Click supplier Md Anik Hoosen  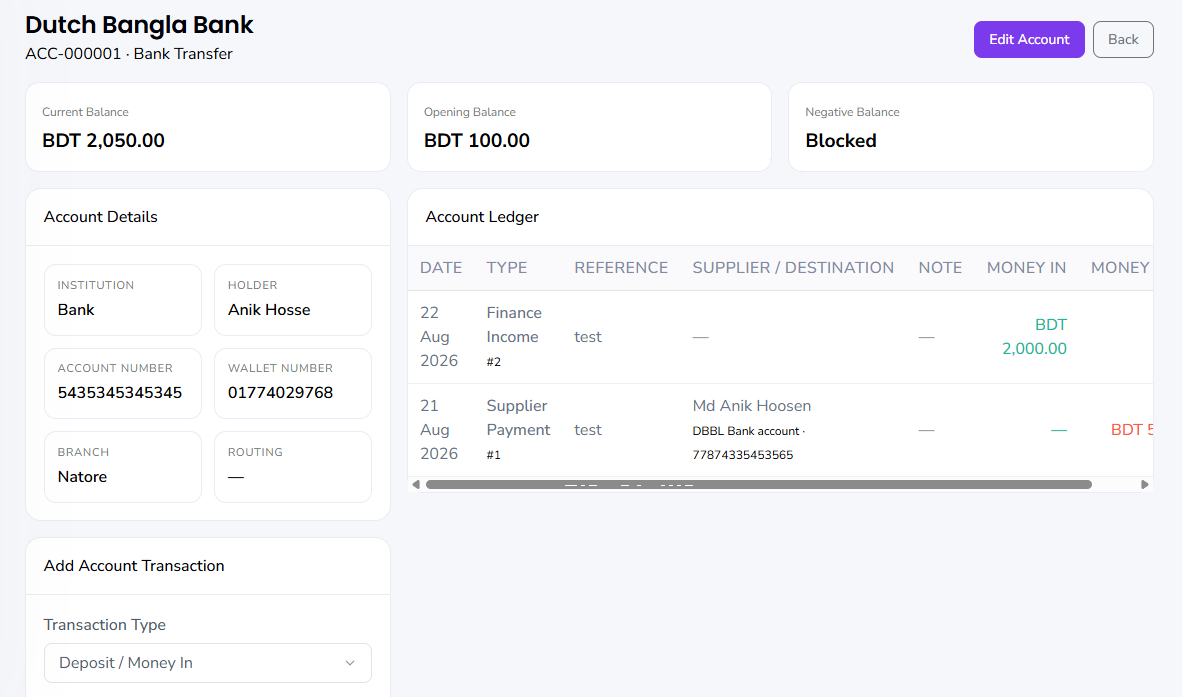click(751, 406)
